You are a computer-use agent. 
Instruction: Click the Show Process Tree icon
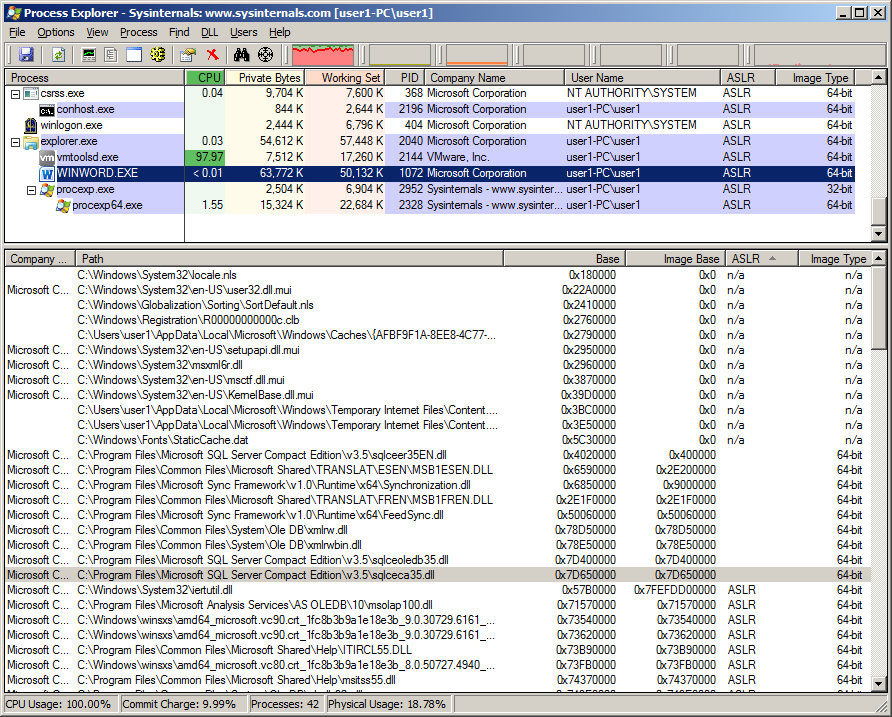[111, 55]
